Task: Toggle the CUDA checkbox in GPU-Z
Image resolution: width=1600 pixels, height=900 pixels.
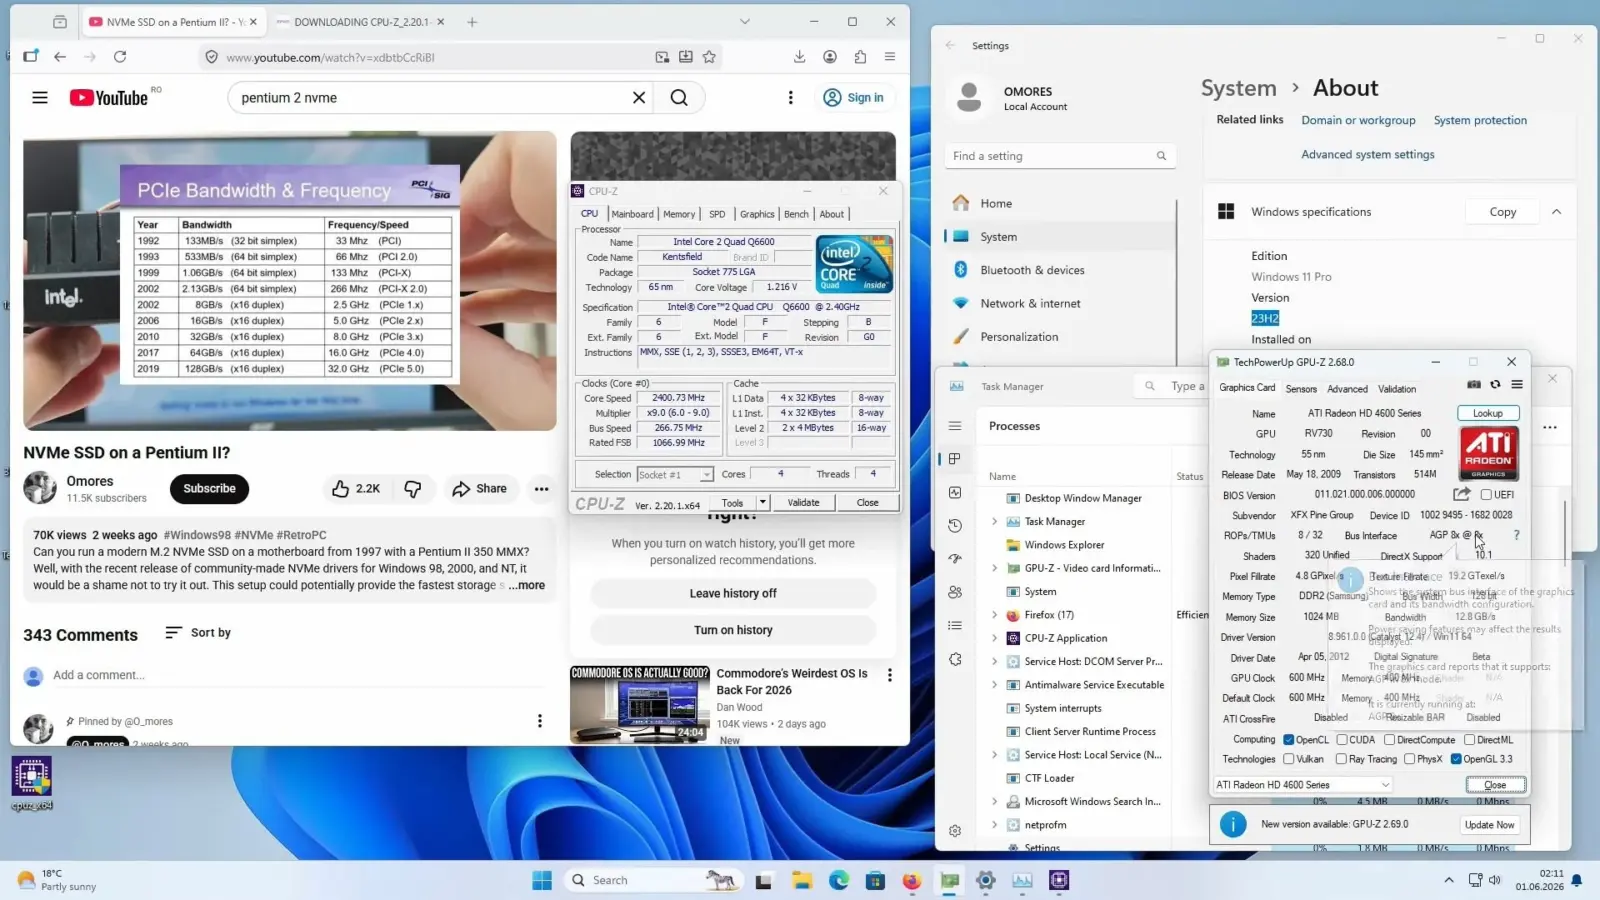Action: click(x=1342, y=740)
